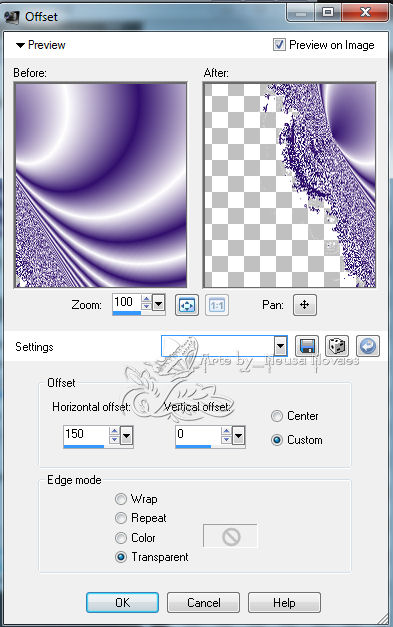
Task: Click OK to apply the offset
Action: coord(122,602)
